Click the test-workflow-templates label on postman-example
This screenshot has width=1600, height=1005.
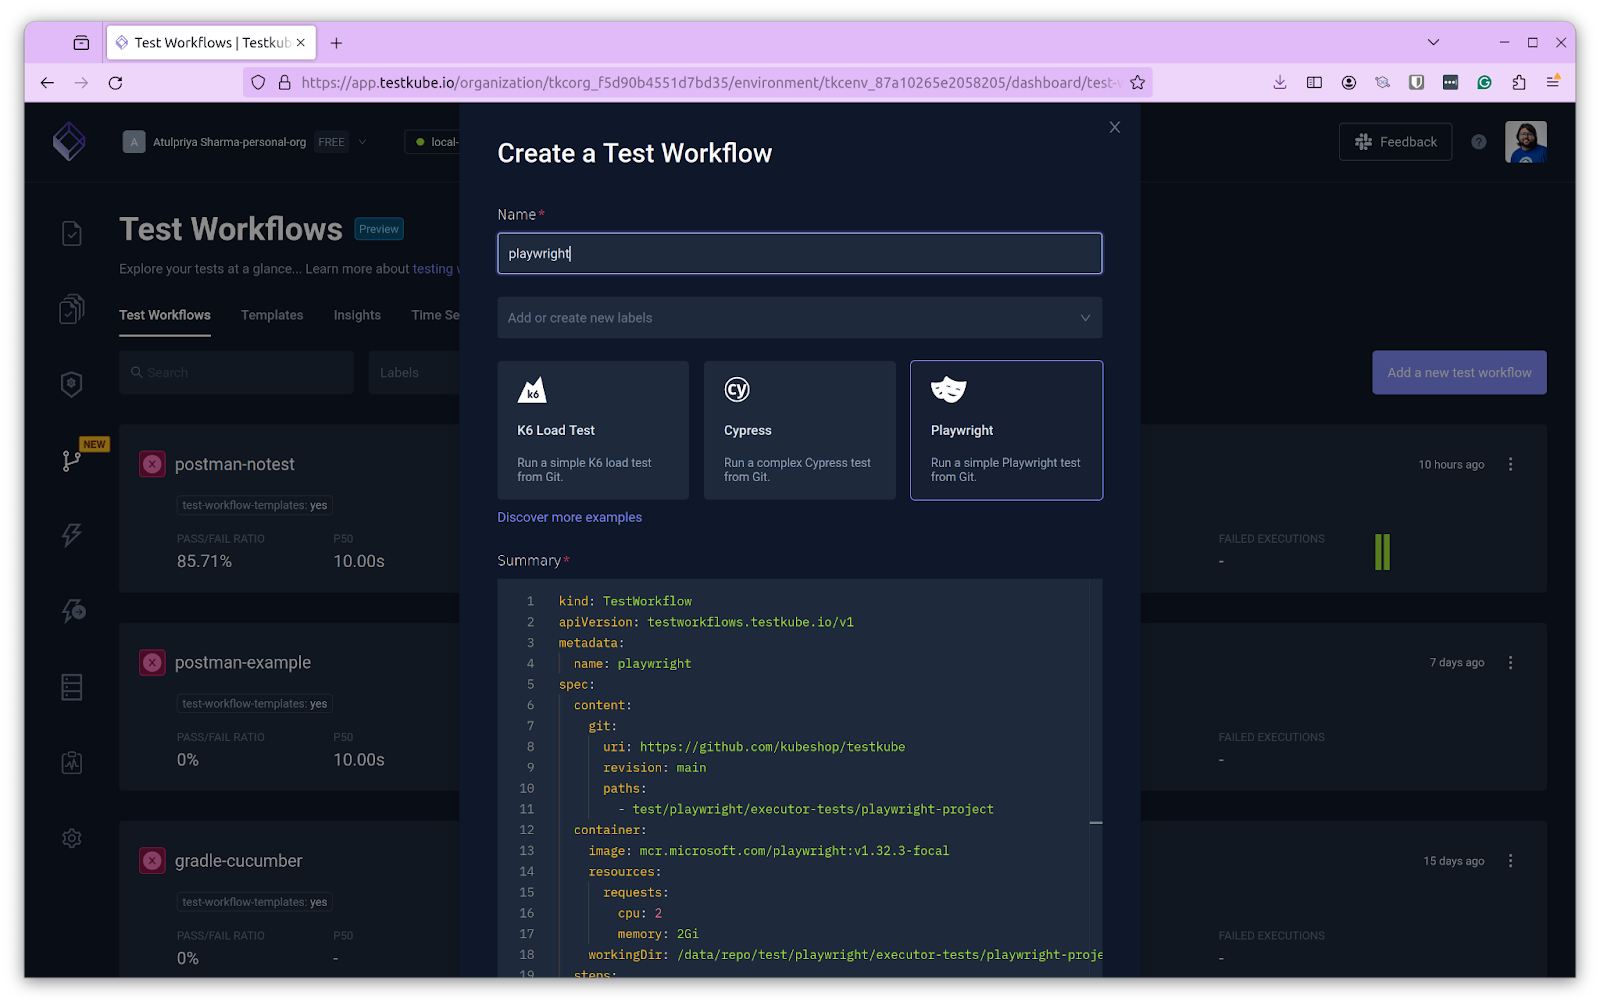254,704
